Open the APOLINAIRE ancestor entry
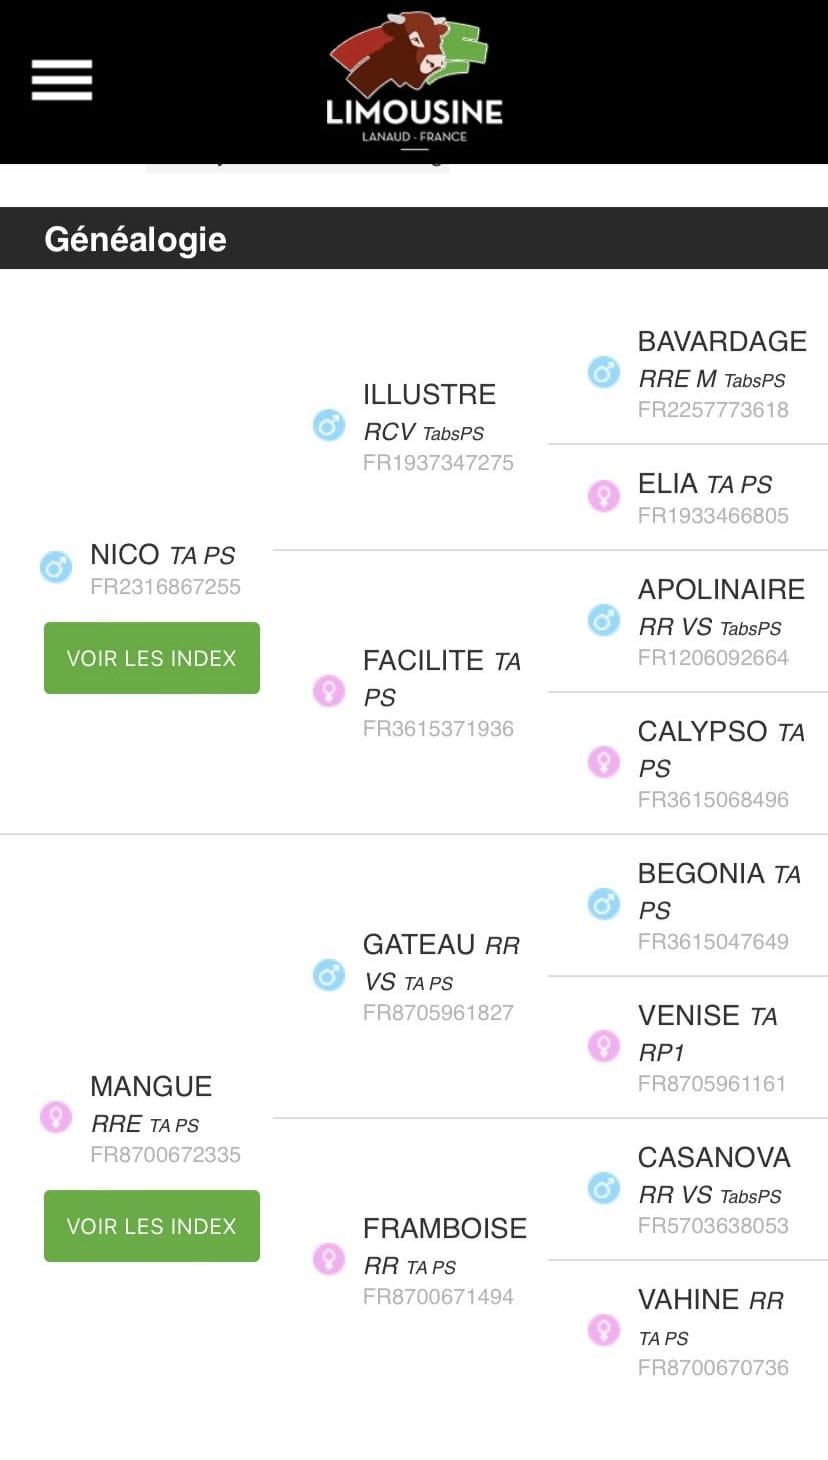The height and width of the screenshot is (1460, 828). (x=721, y=590)
